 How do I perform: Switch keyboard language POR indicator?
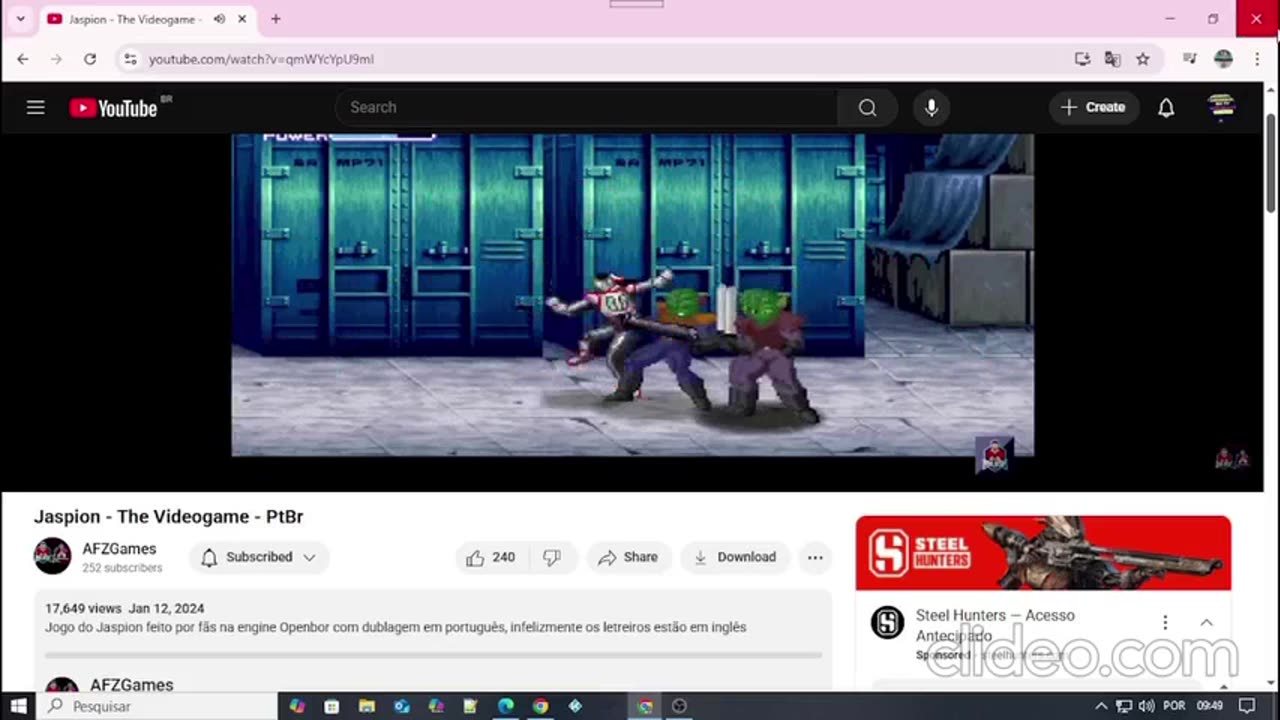pos(1174,706)
